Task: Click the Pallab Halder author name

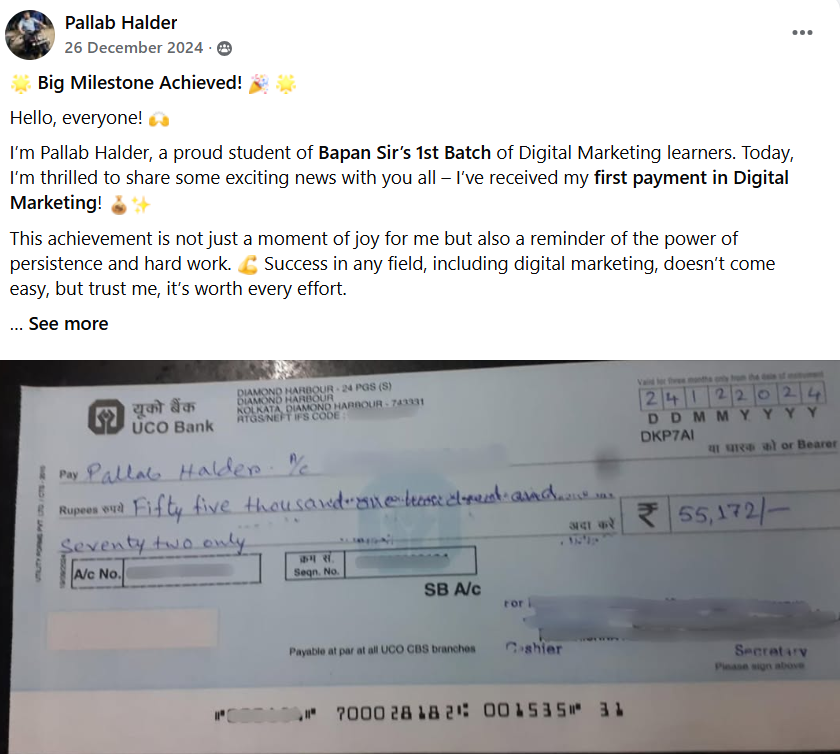Action: (121, 23)
